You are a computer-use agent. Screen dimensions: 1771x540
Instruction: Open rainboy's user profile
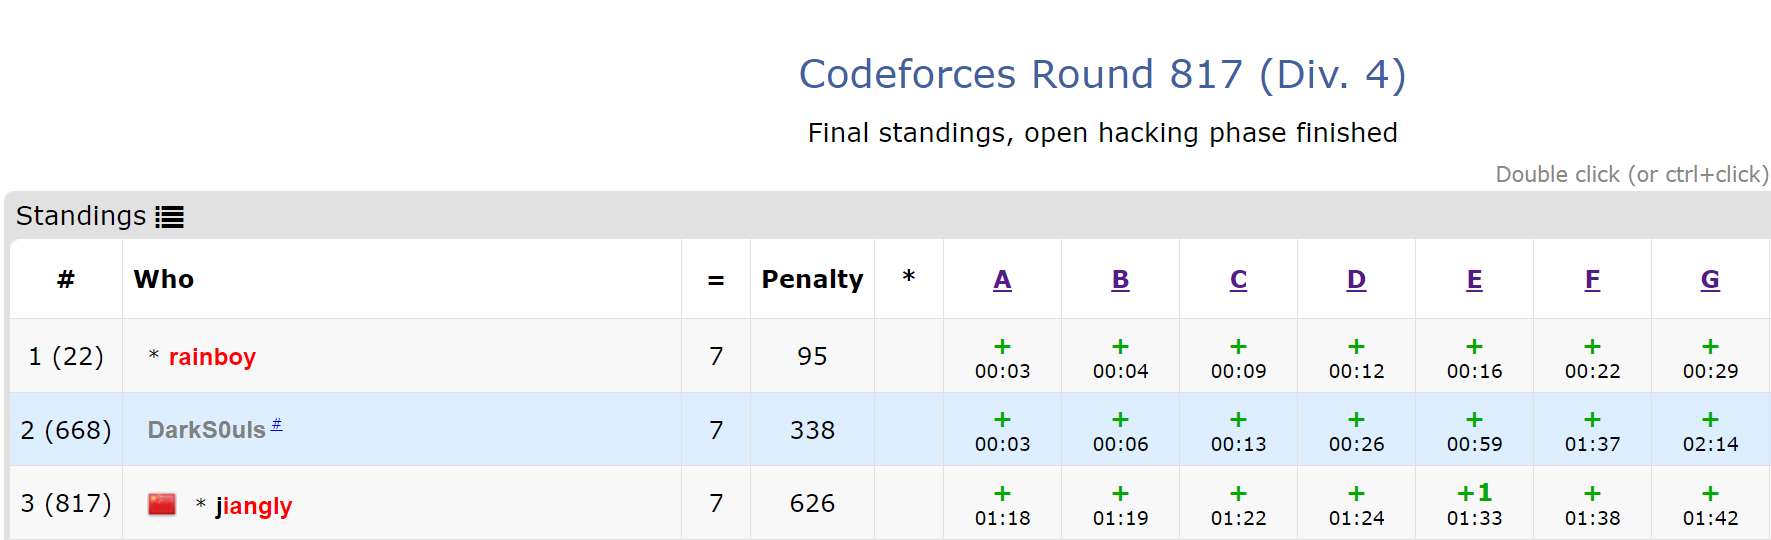pos(212,357)
